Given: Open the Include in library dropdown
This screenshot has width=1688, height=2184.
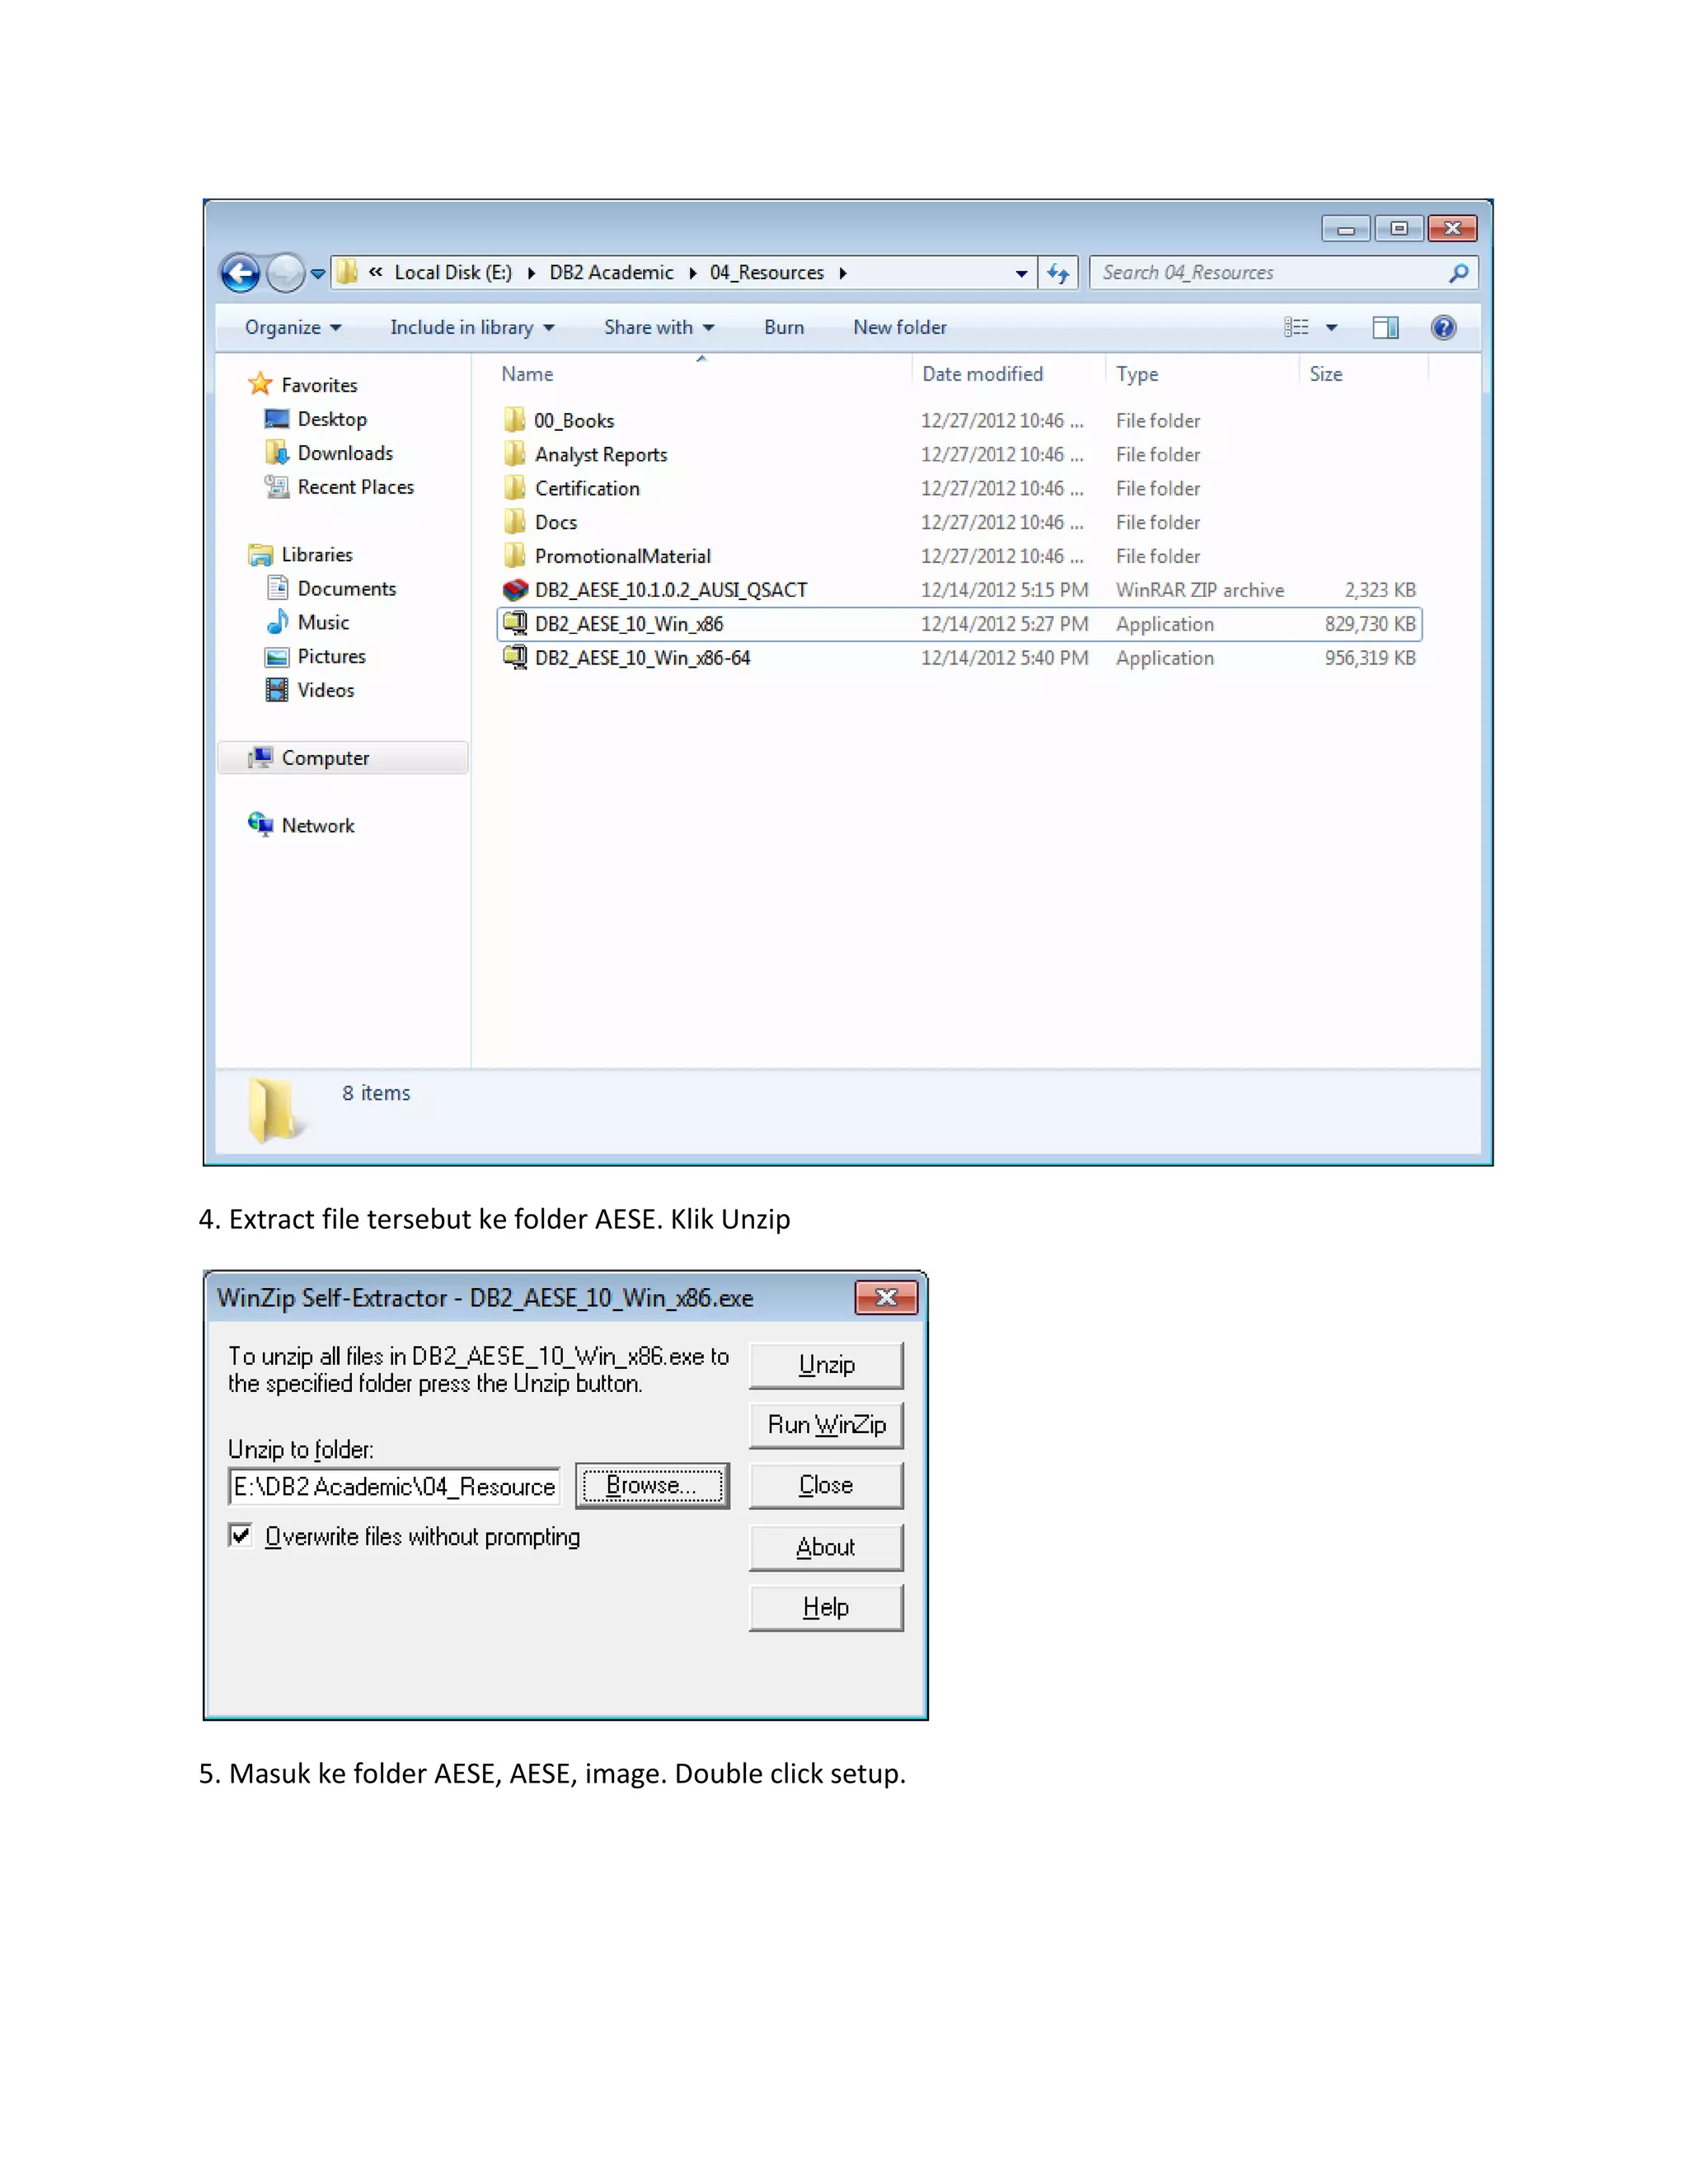Looking at the screenshot, I should tap(471, 328).
